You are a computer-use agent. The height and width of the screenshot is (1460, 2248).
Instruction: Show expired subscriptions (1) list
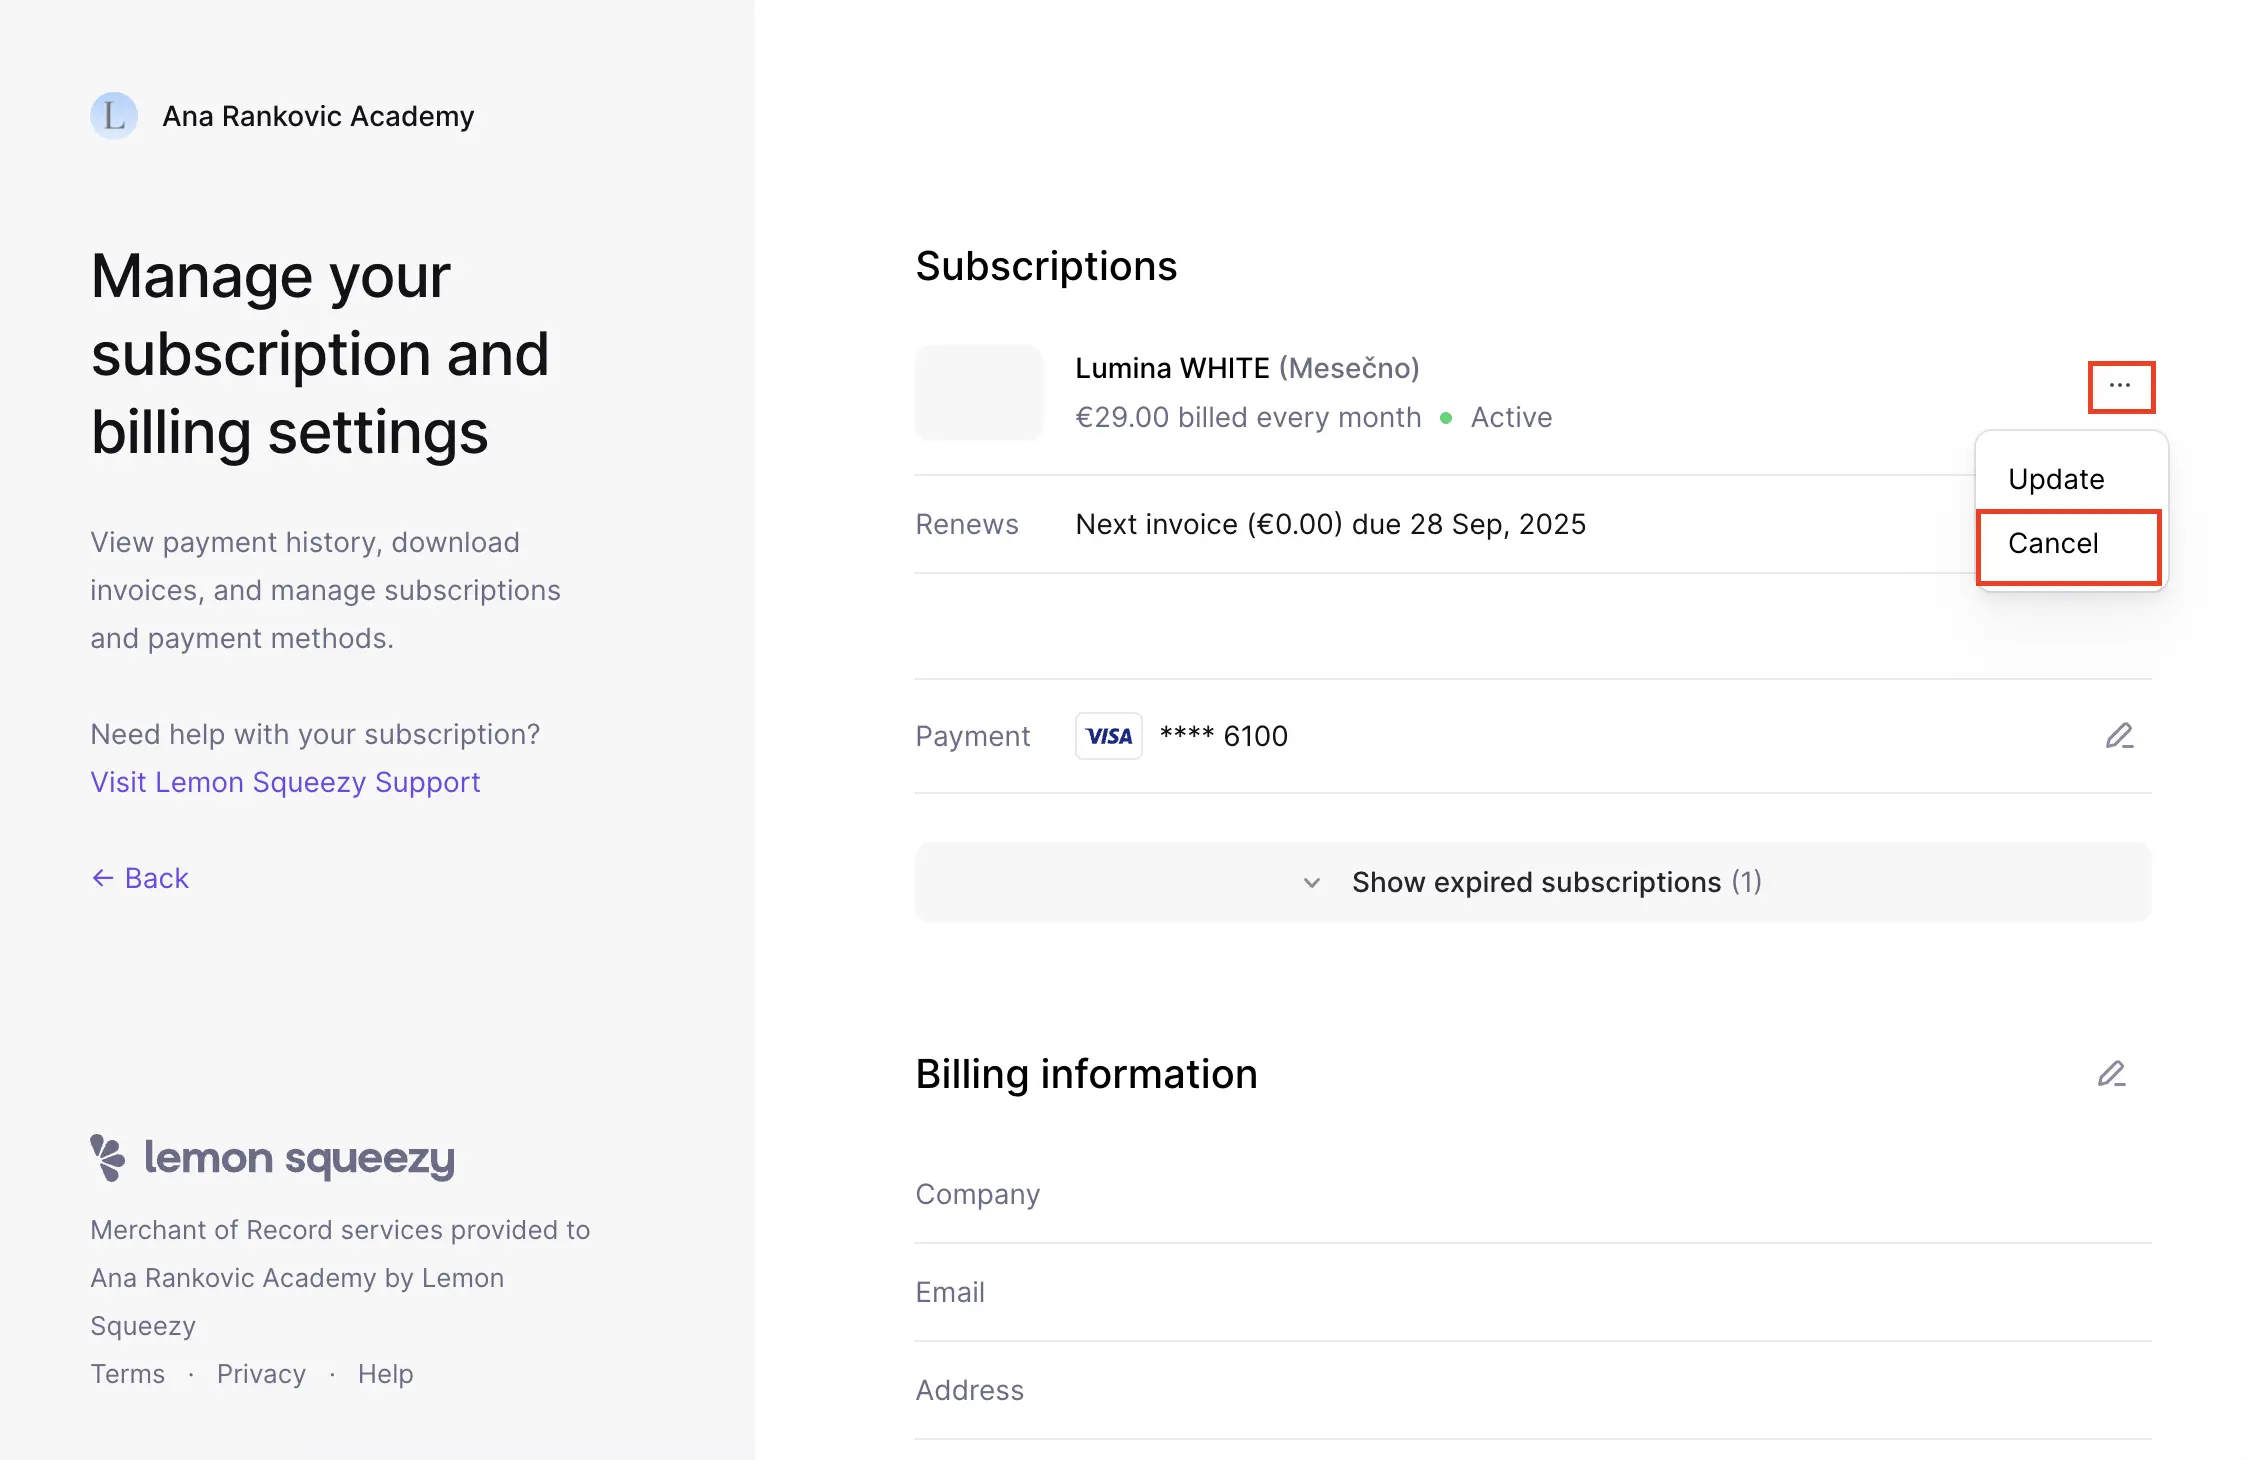coord(1533,882)
